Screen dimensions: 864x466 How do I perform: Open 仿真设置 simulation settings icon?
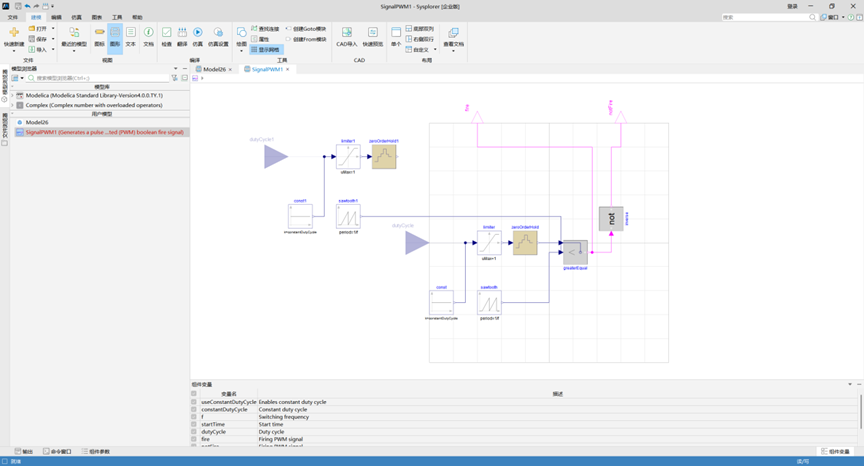click(x=218, y=36)
